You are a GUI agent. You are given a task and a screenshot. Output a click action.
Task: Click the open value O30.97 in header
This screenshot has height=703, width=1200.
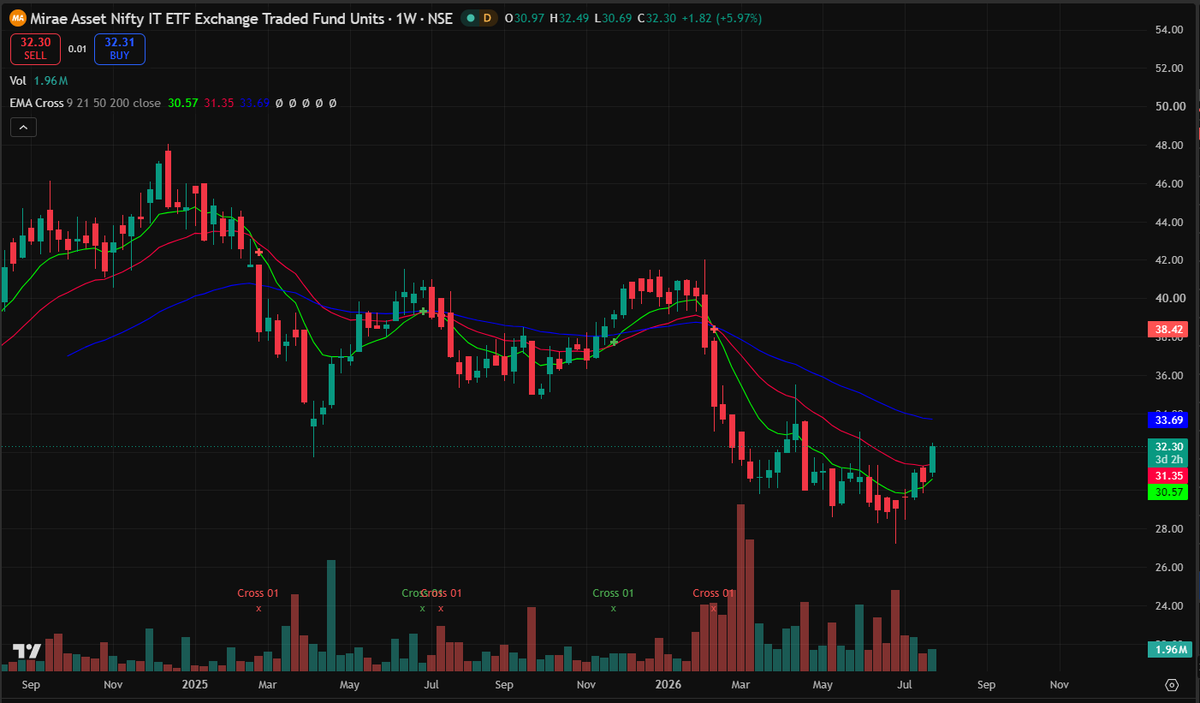click(524, 18)
